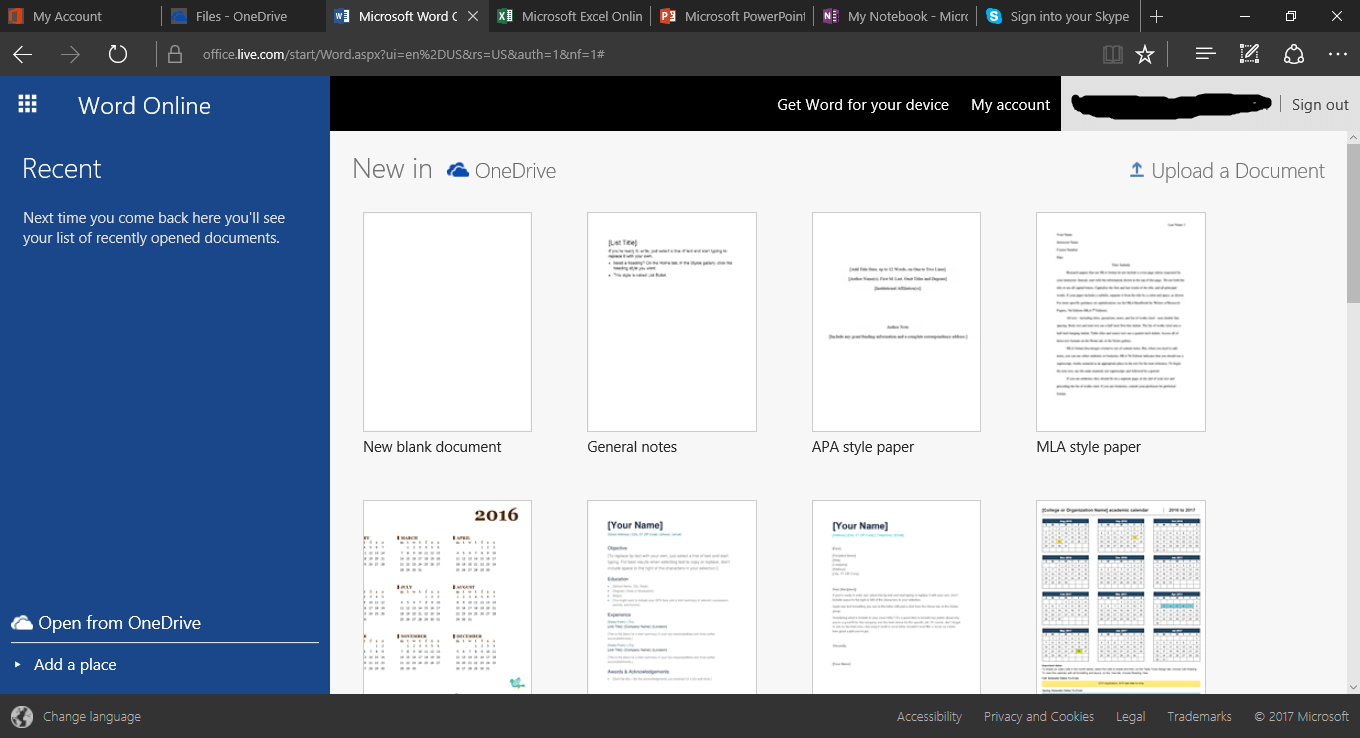Click the Word Online title
Image resolution: width=1360 pixels, height=738 pixels.
coord(145,105)
